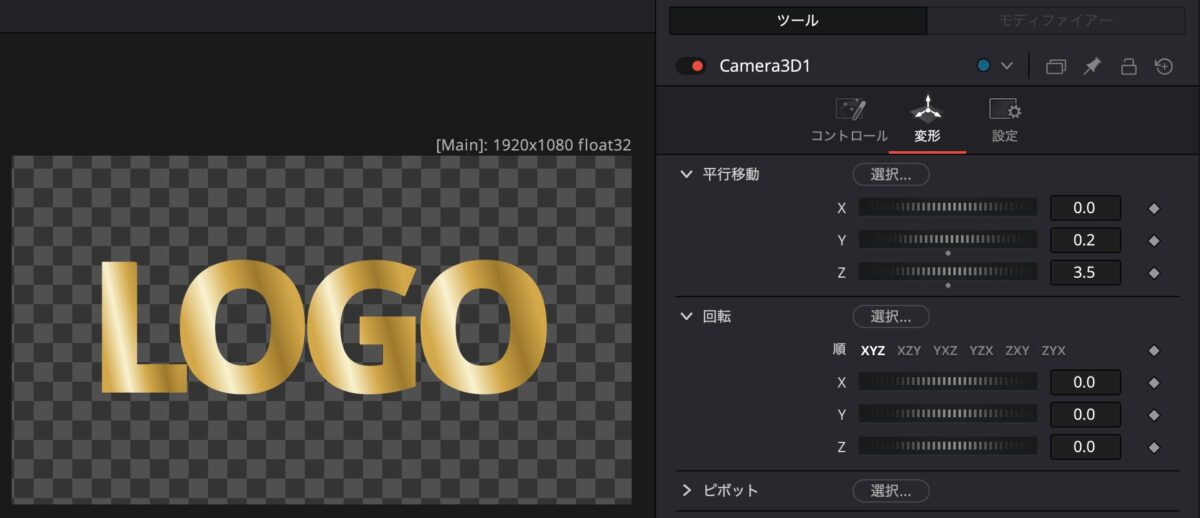Click the translation Y slider
The image size is (1200, 518).
click(x=948, y=240)
